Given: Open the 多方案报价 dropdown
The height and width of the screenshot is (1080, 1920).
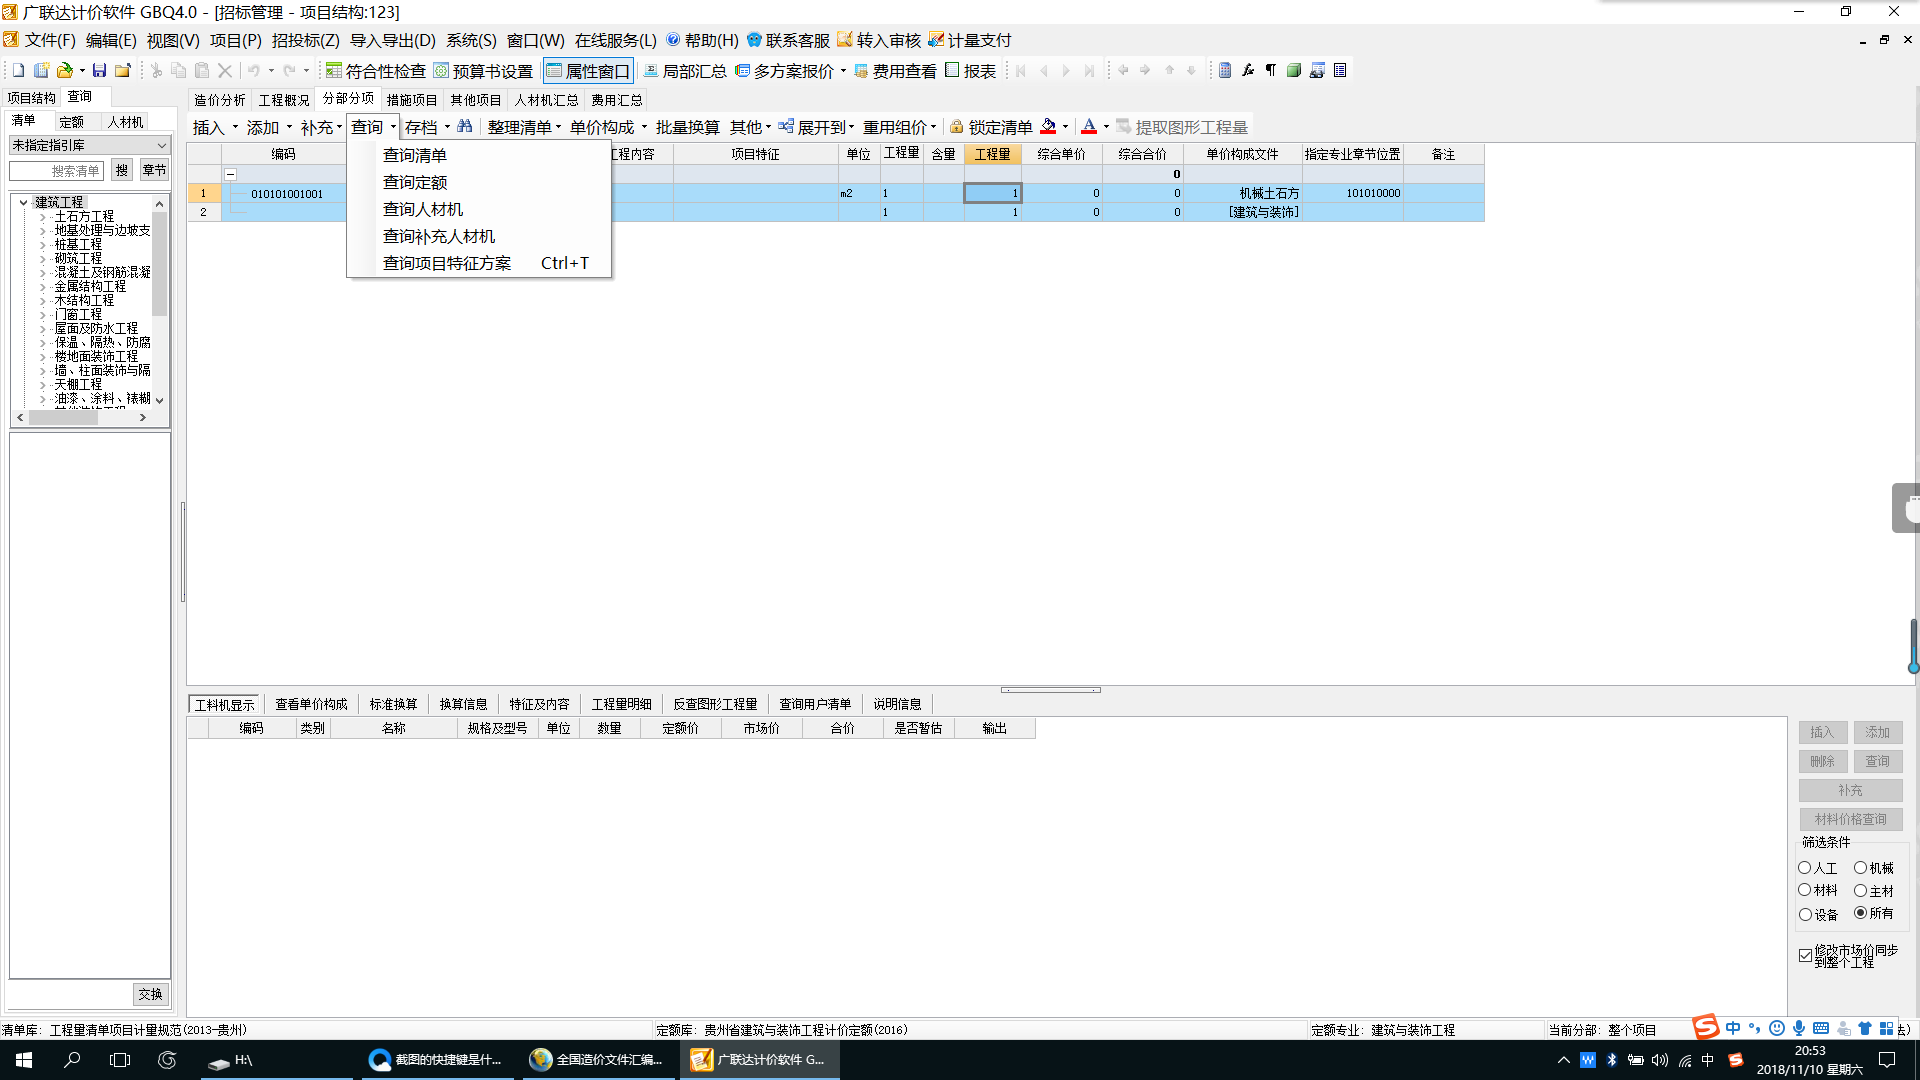Looking at the screenshot, I should 843,71.
